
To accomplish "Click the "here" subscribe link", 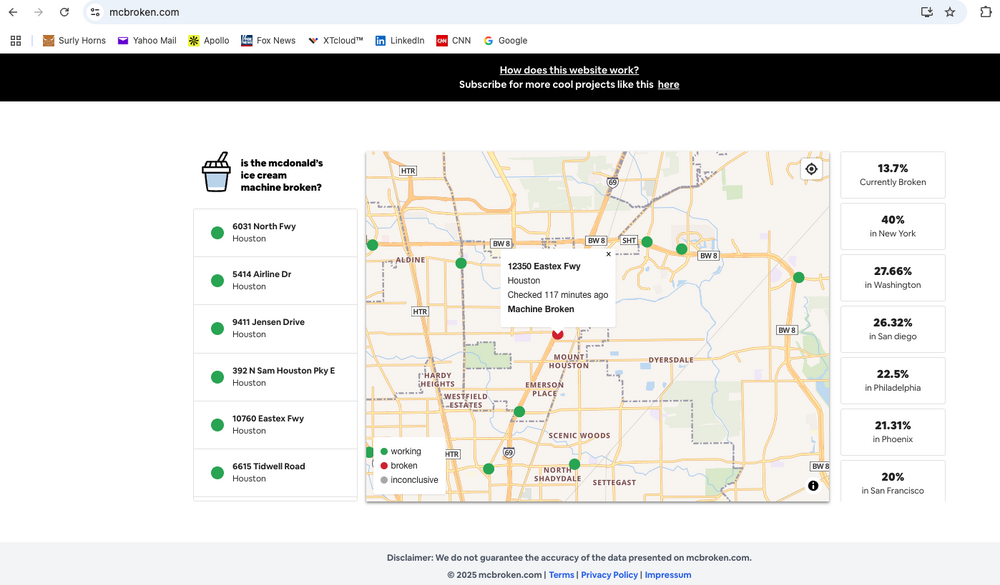I will (668, 85).
